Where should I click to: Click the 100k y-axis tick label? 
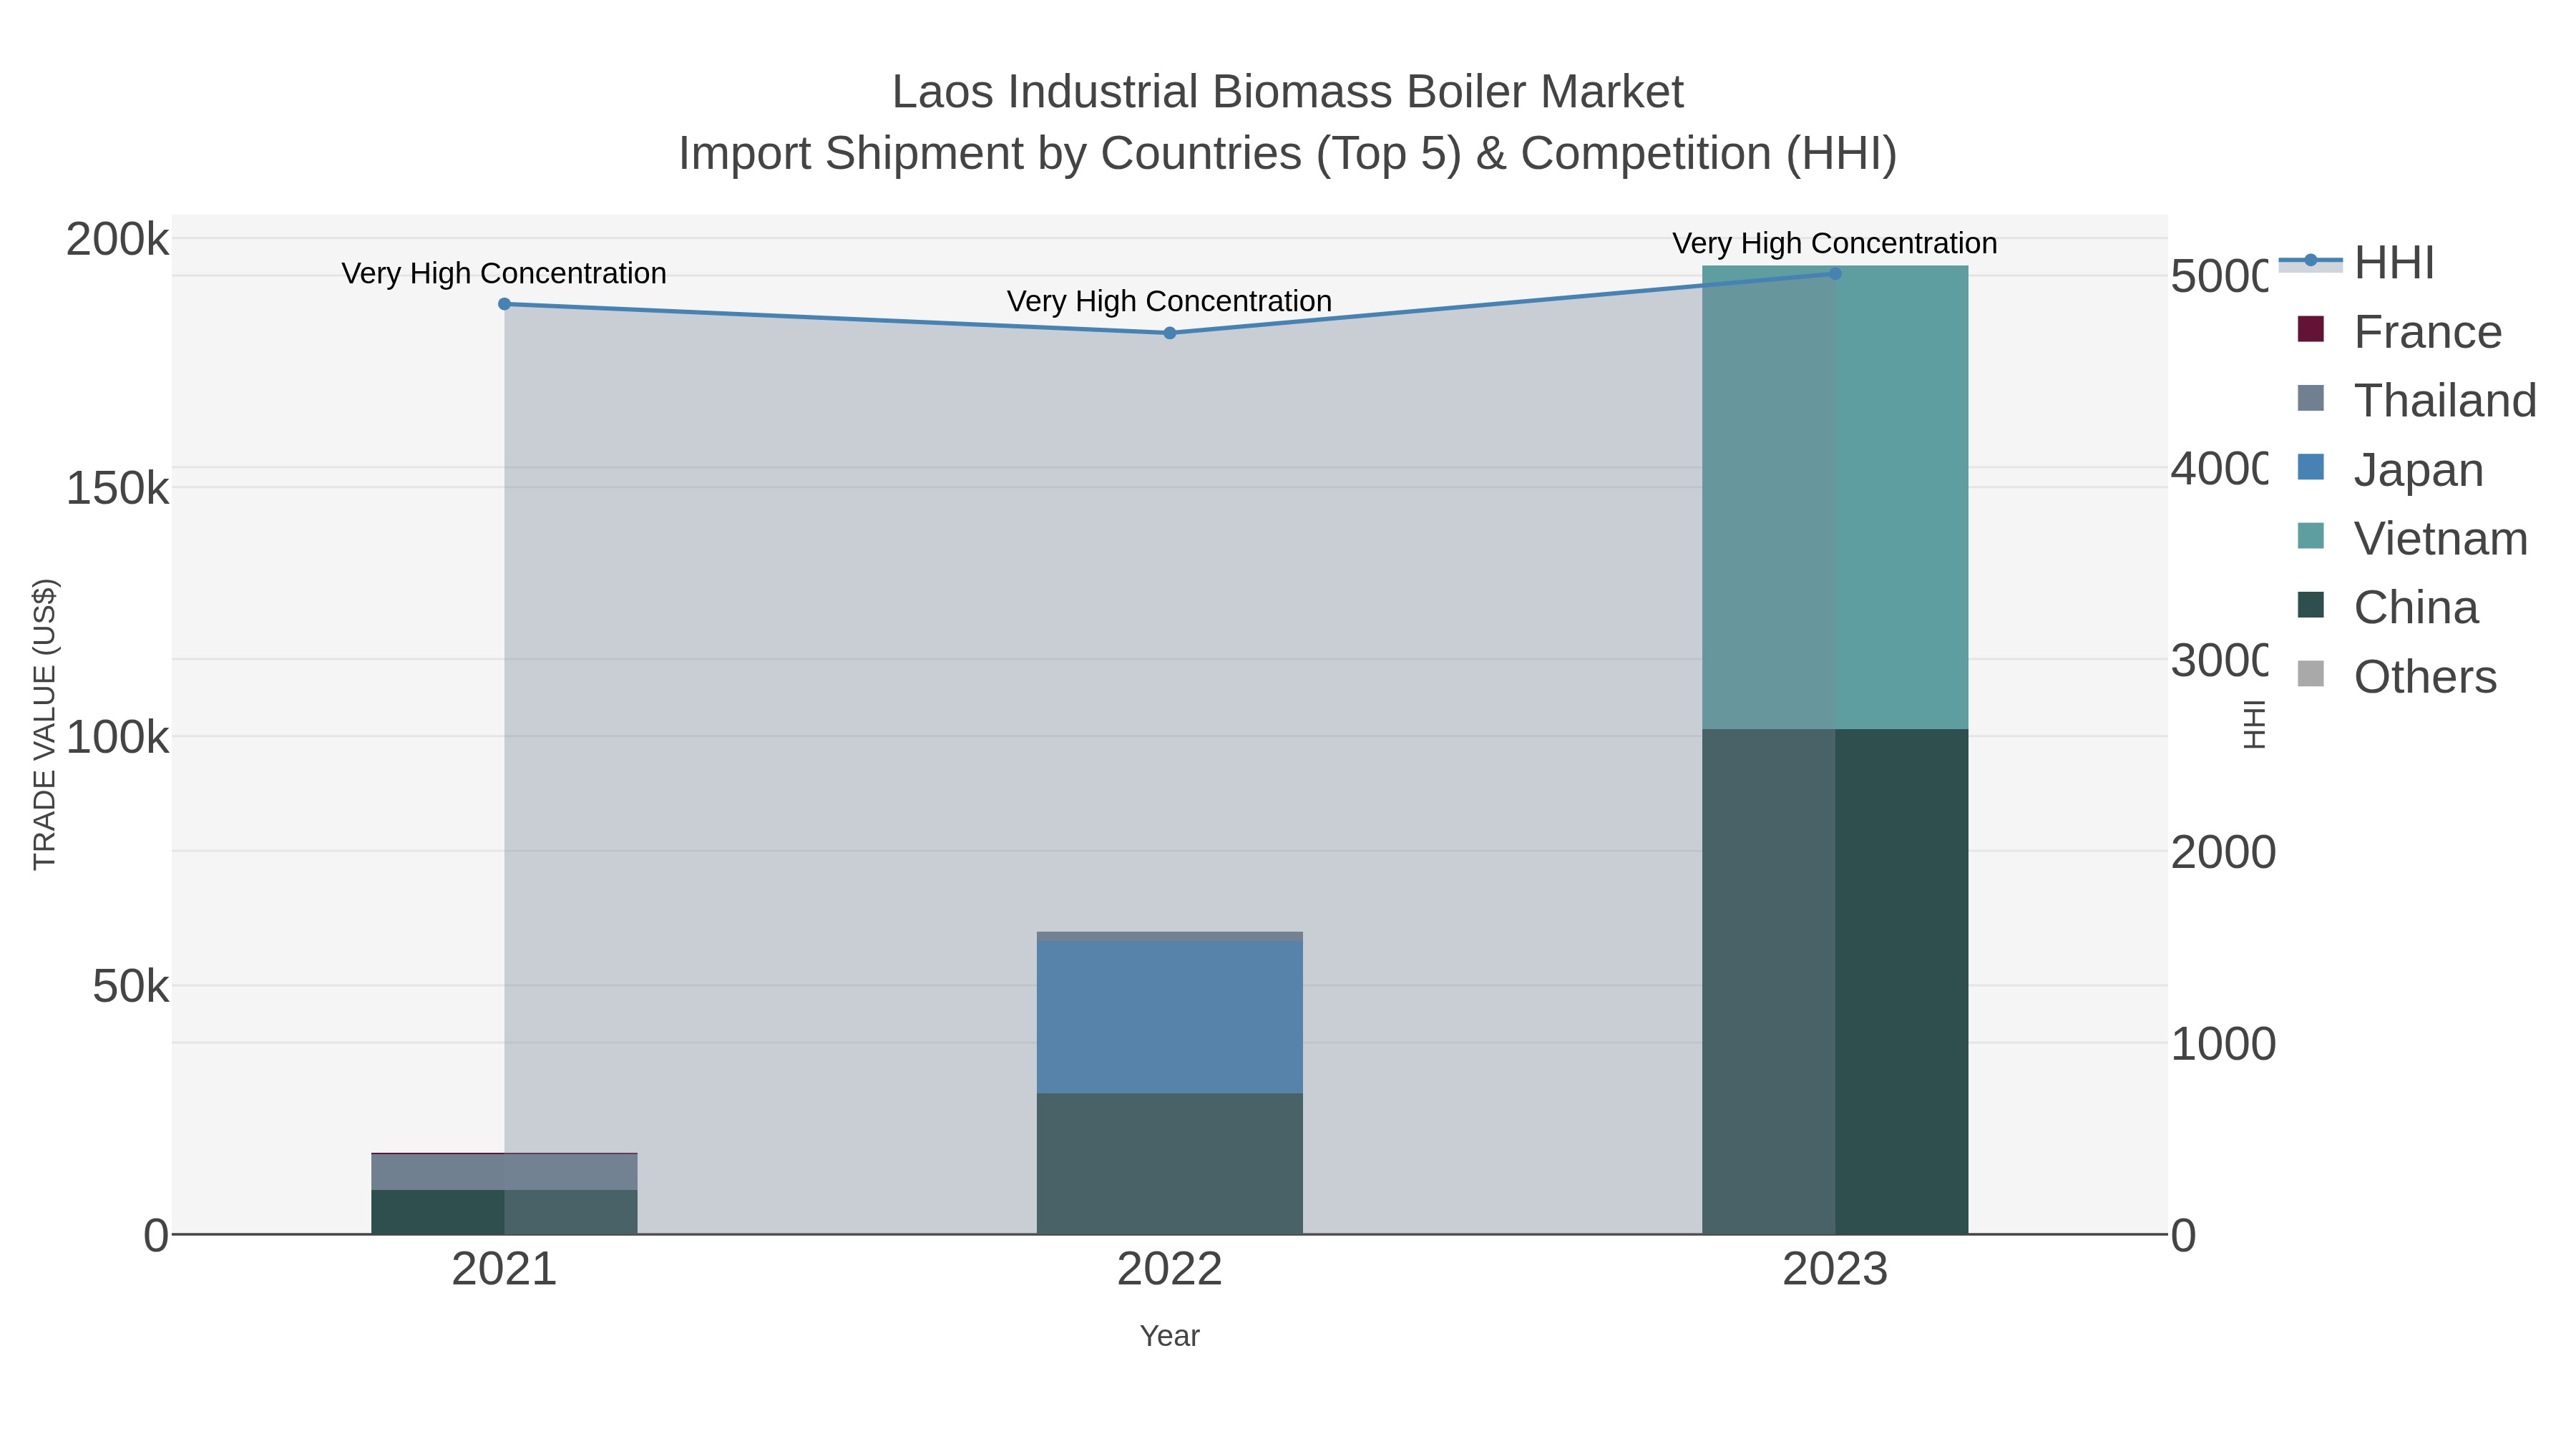point(118,738)
